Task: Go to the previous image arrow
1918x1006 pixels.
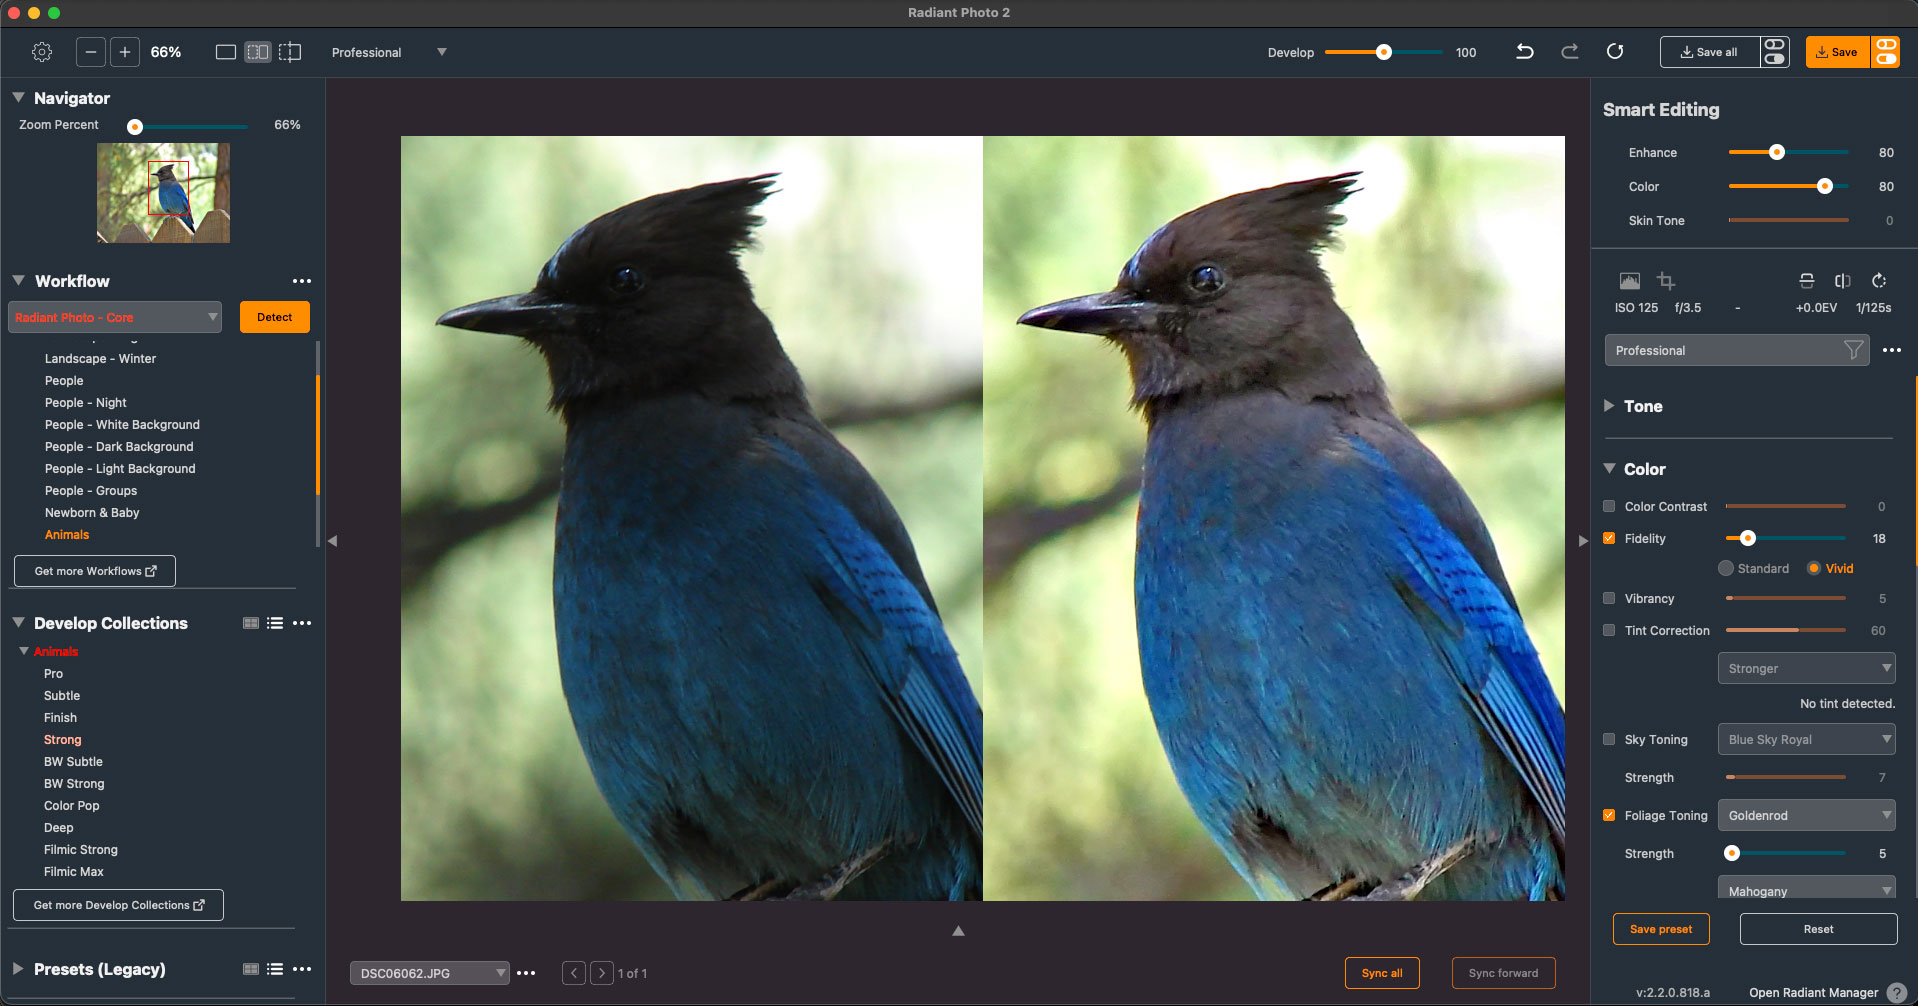Action: tap(574, 973)
